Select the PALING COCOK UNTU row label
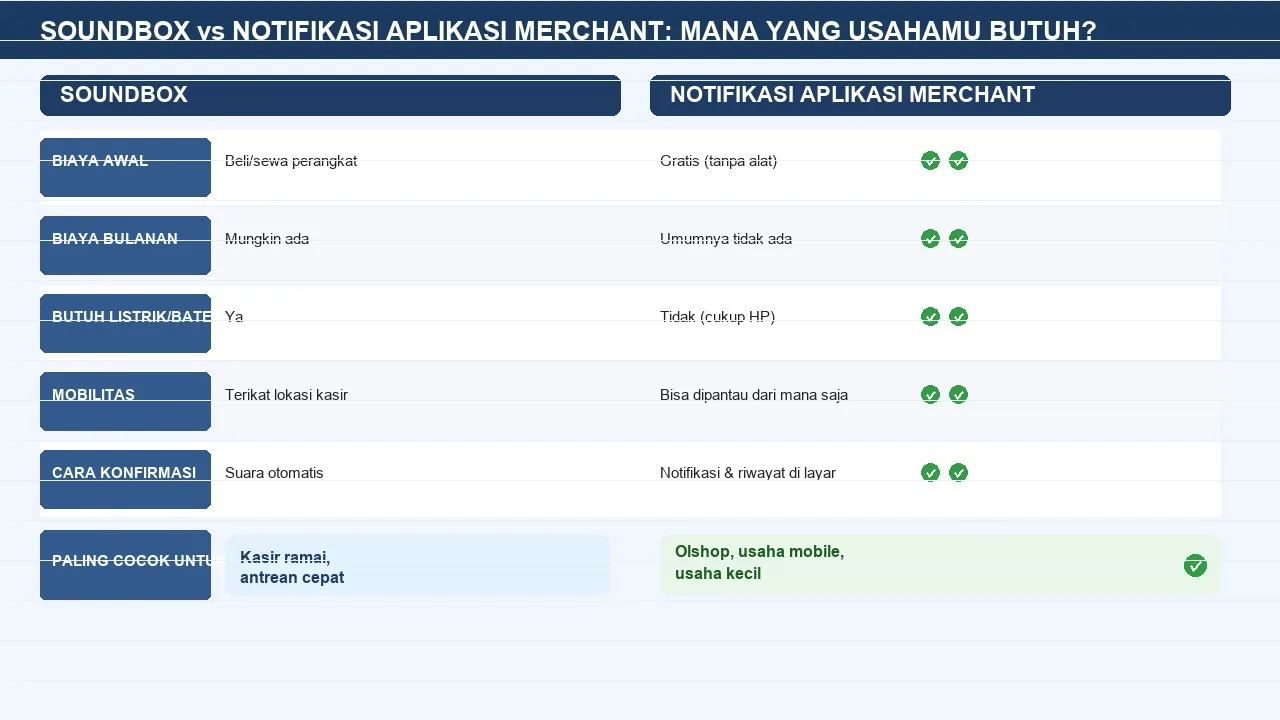The width and height of the screenshot is (1280, 720). click(125, 565)
